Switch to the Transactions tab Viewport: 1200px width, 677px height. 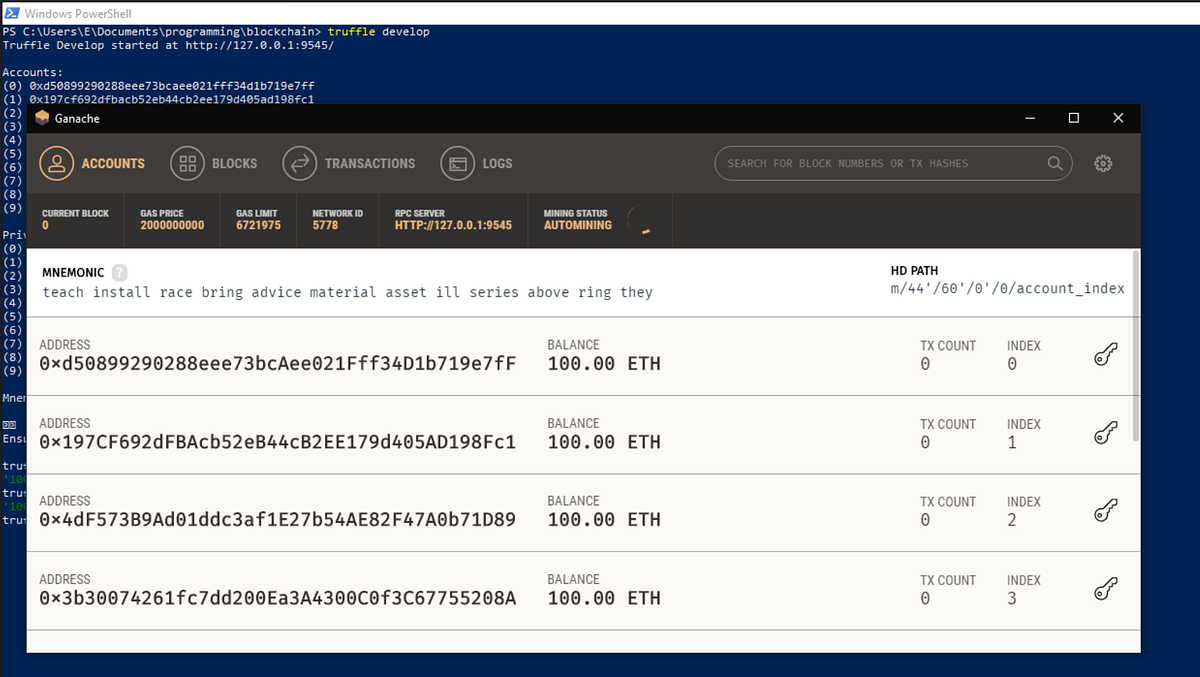click(300, 163)
